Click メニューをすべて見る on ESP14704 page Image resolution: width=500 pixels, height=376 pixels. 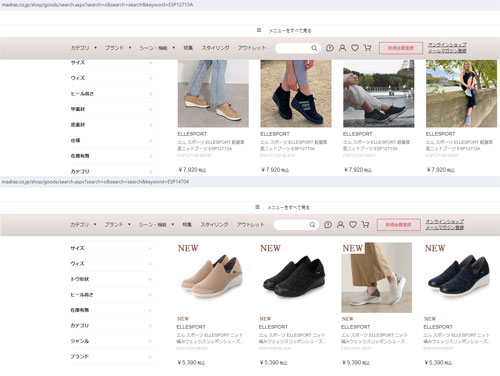click(x=288, y=207)
